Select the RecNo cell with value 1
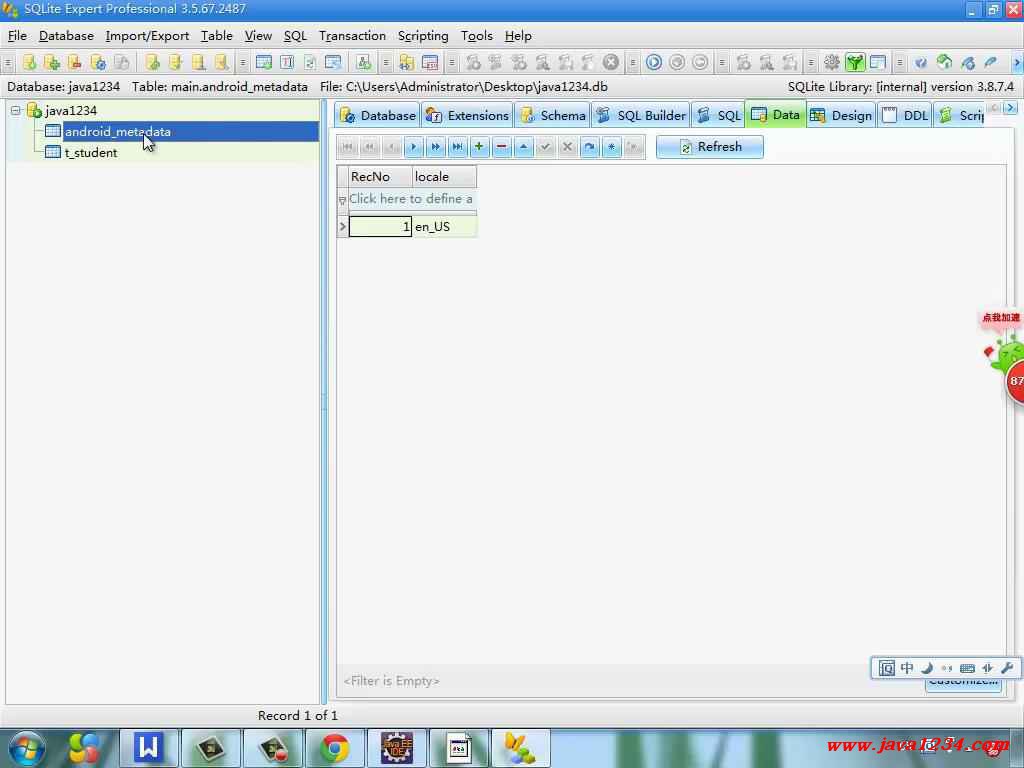Viewport: 1024px width, 768px height. (380, 227)
